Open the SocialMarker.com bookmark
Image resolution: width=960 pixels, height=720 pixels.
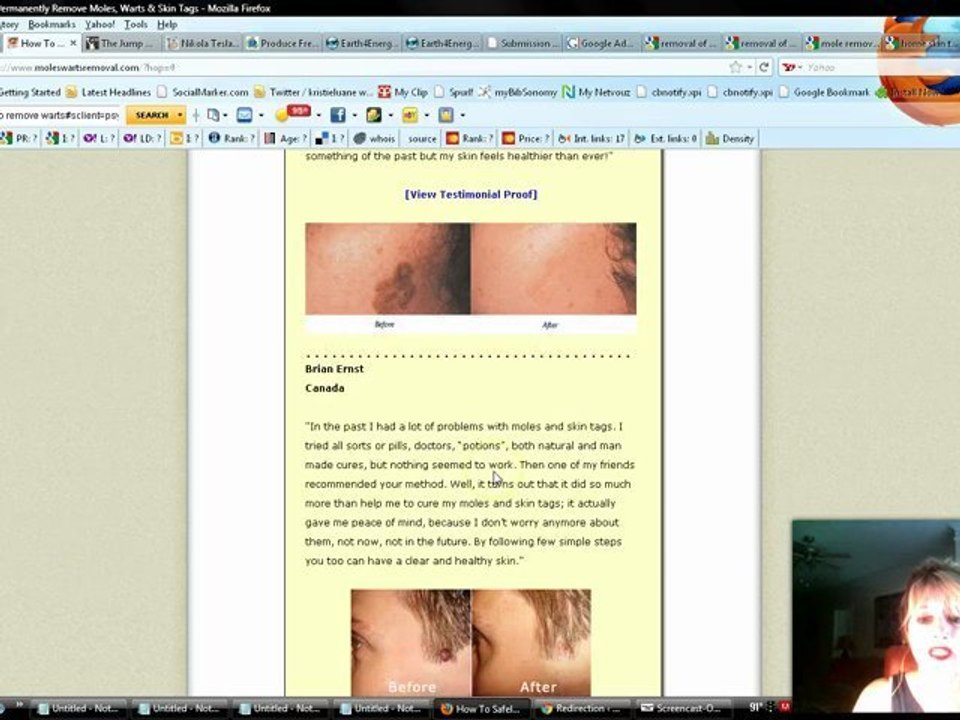pos(203,92)
